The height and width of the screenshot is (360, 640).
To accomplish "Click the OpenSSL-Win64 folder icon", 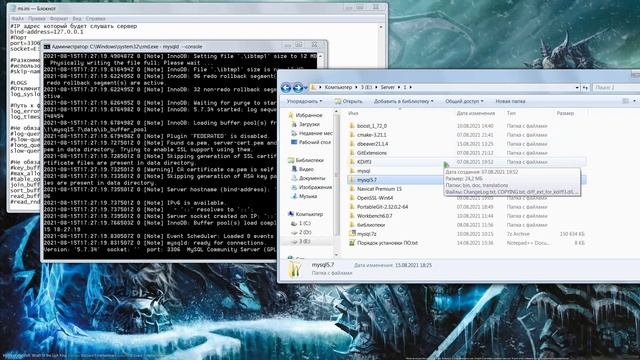I will tap(352, 198).
